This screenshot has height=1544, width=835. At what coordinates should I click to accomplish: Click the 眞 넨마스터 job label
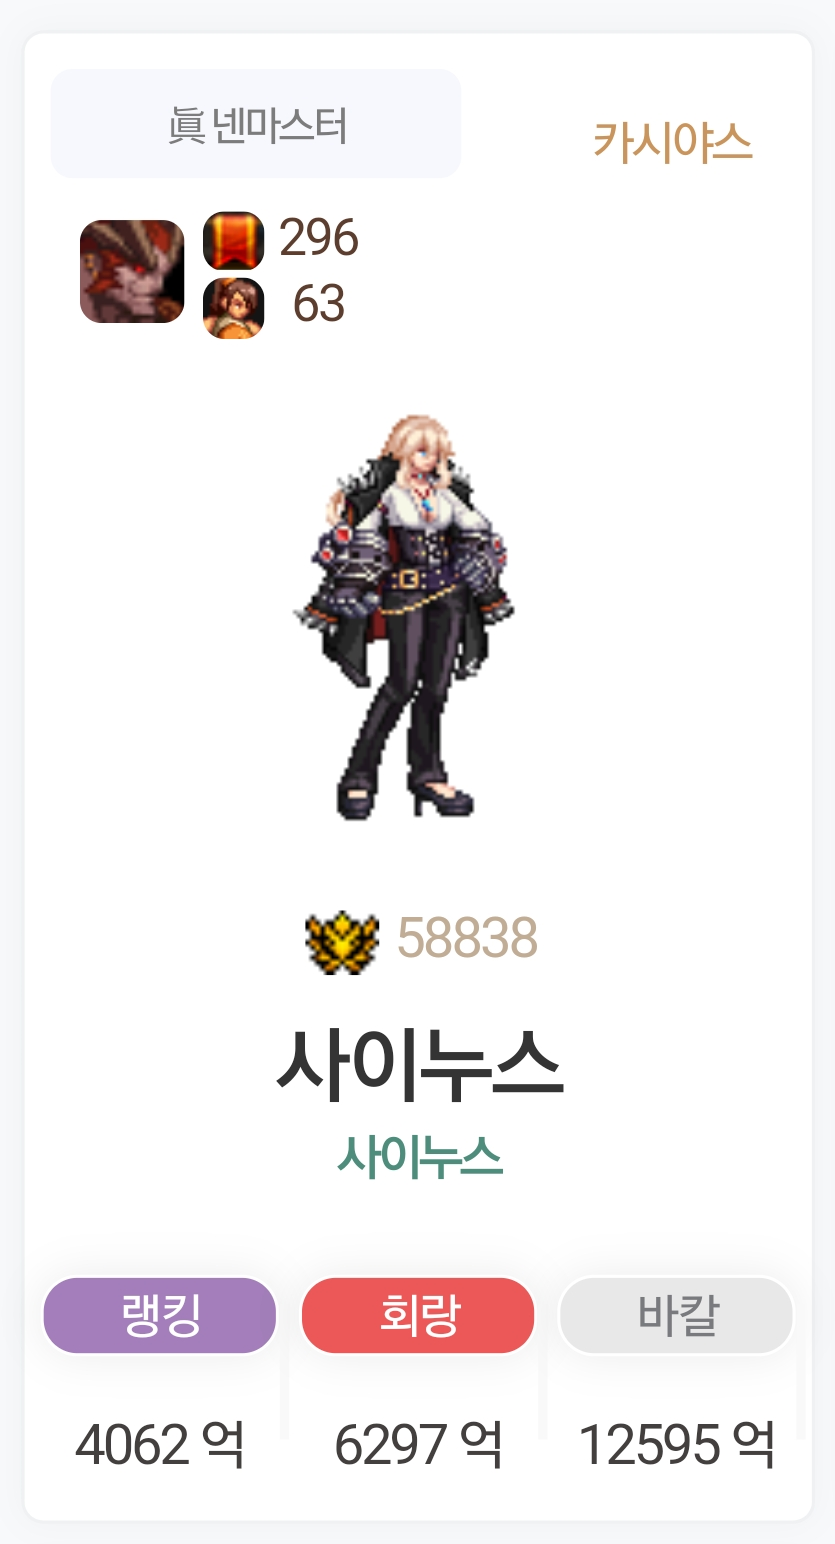click(x=257, y=126)
